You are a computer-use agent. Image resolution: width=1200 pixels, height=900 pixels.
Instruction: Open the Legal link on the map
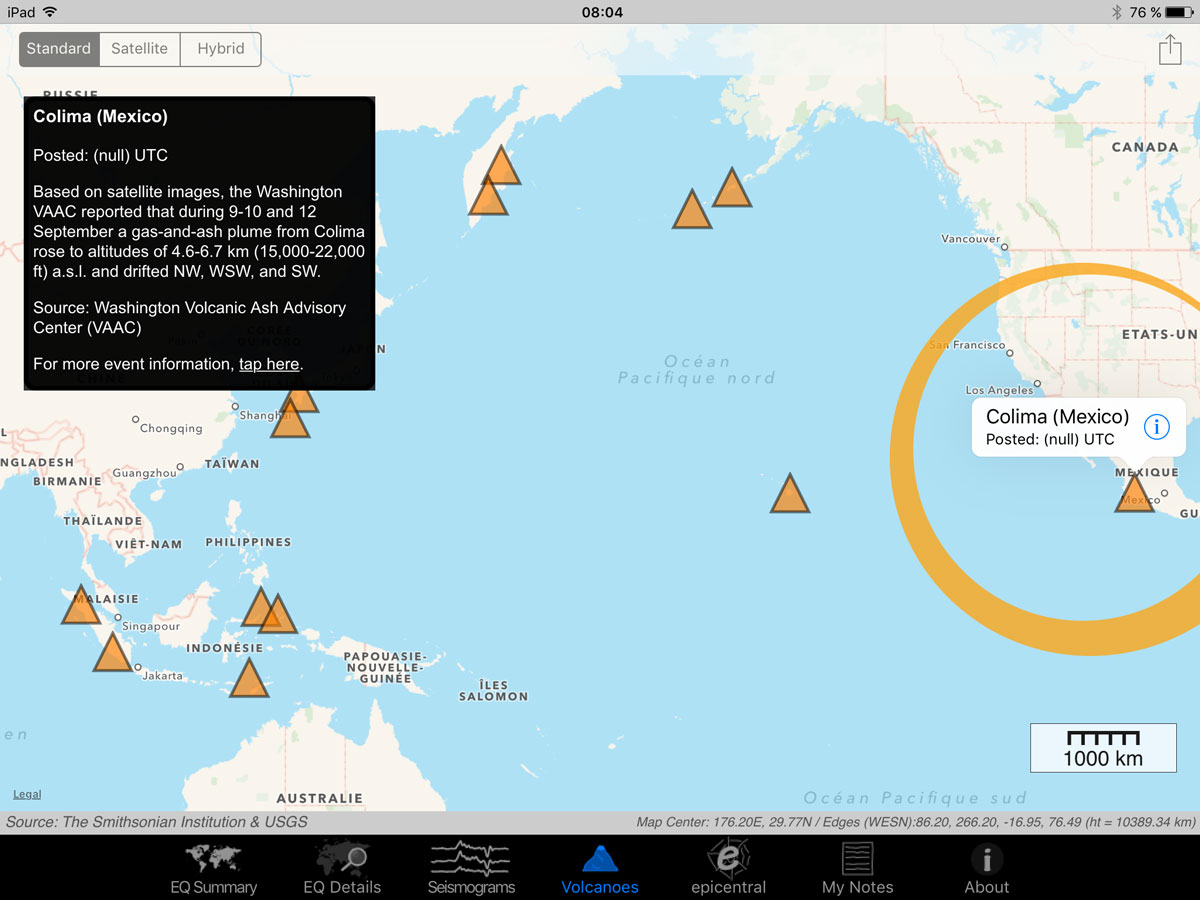pos(27,794)
